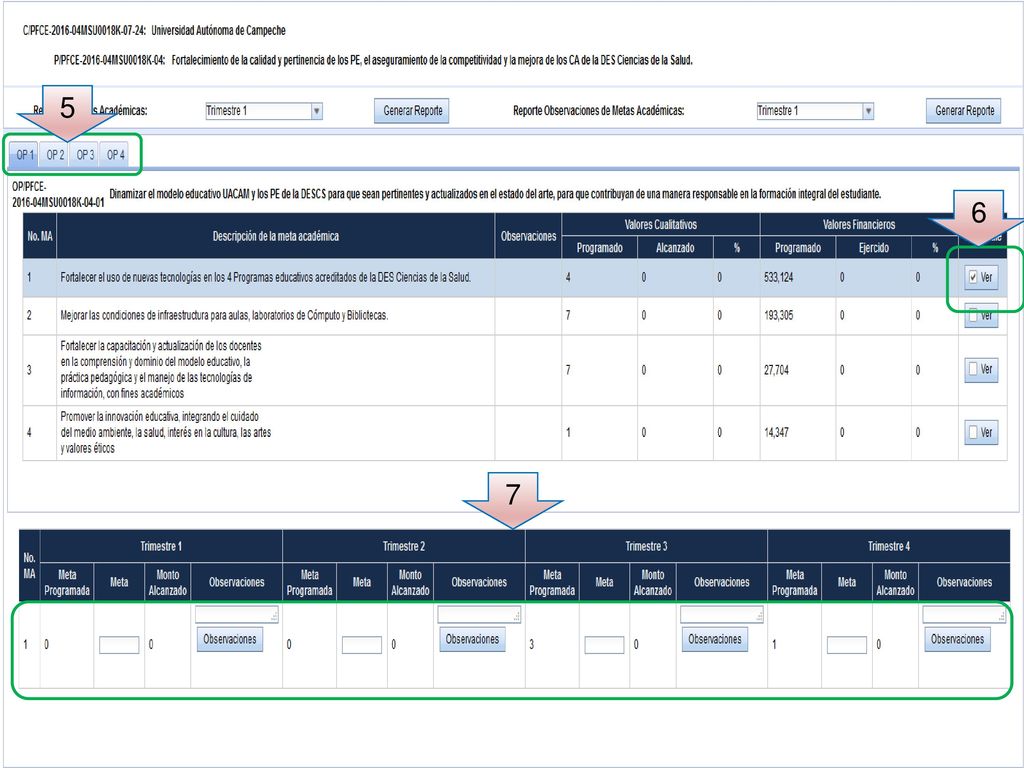Select the row text 'Fortalecer el uso de nuevas tecnologías'

(x=266, y=278)
